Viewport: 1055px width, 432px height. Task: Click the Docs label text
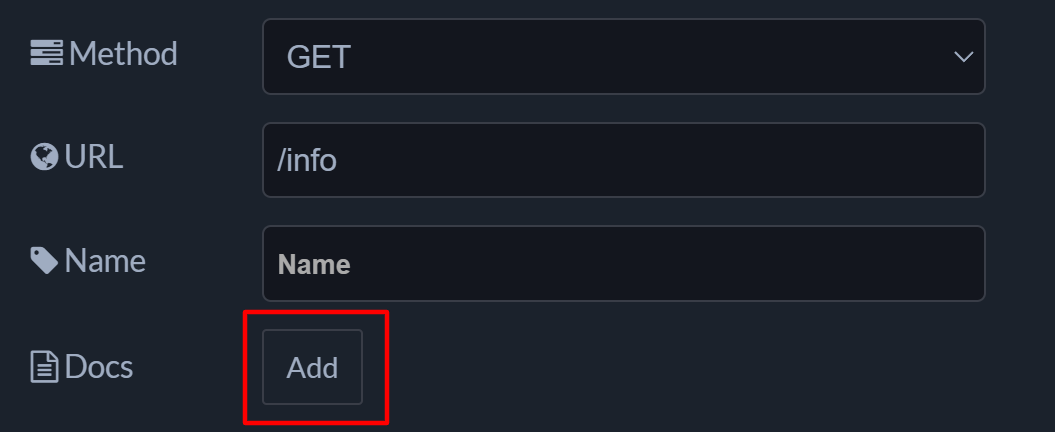pos(99,367)
